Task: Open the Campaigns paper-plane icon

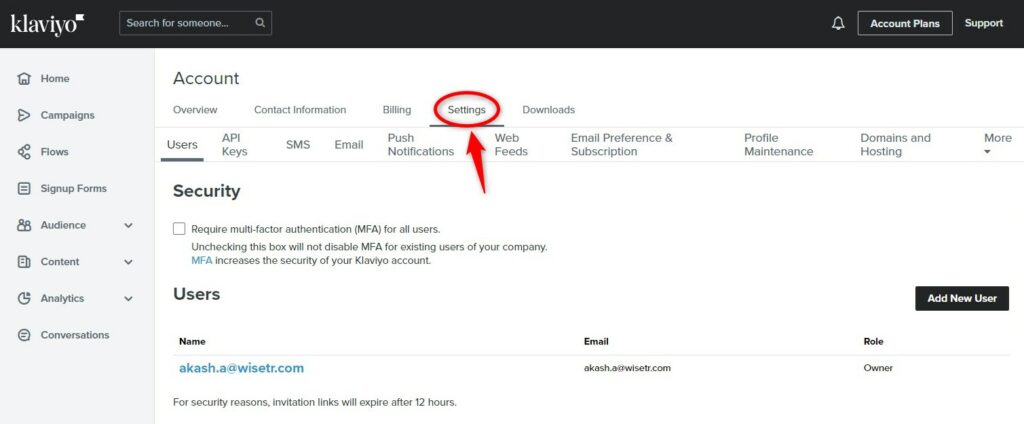Action: [24, 115]
